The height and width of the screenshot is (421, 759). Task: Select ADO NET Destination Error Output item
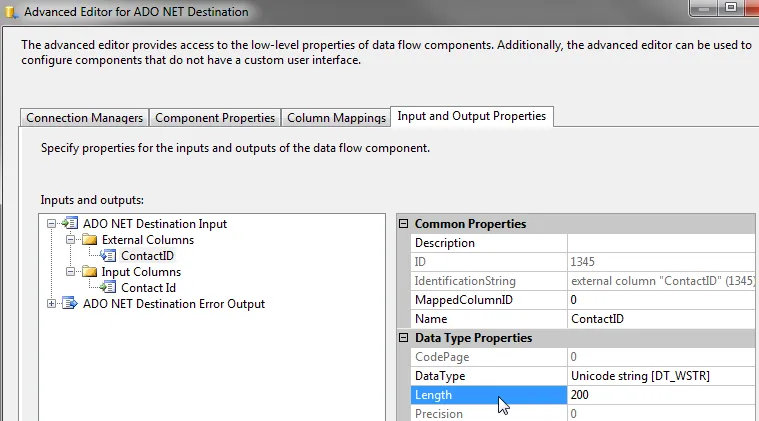(x=174, y=303)
